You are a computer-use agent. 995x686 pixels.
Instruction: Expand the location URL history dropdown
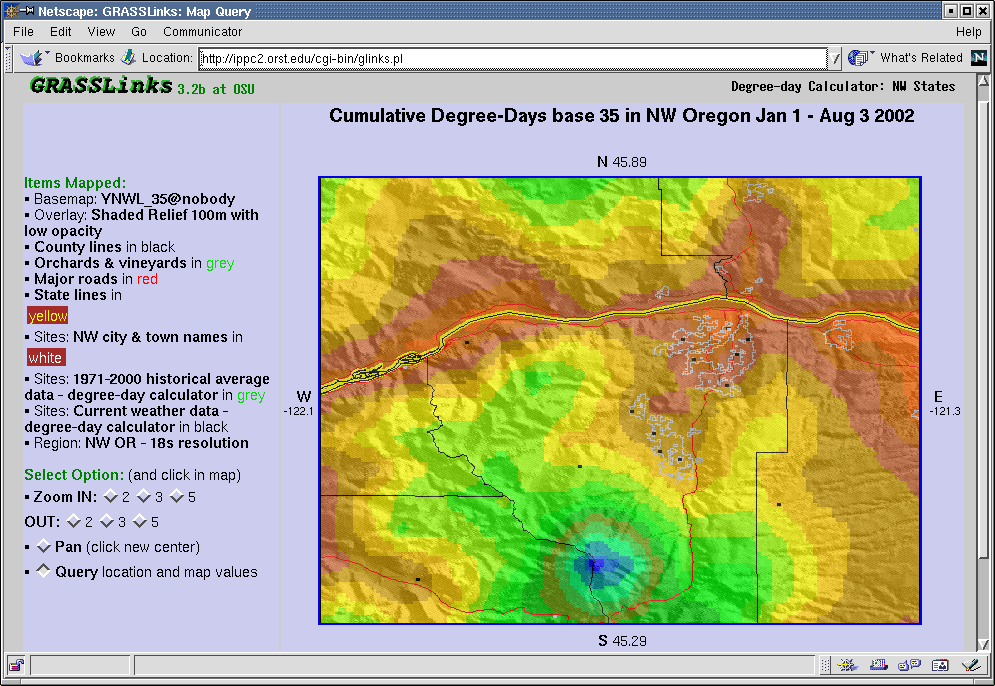point(835,58)
